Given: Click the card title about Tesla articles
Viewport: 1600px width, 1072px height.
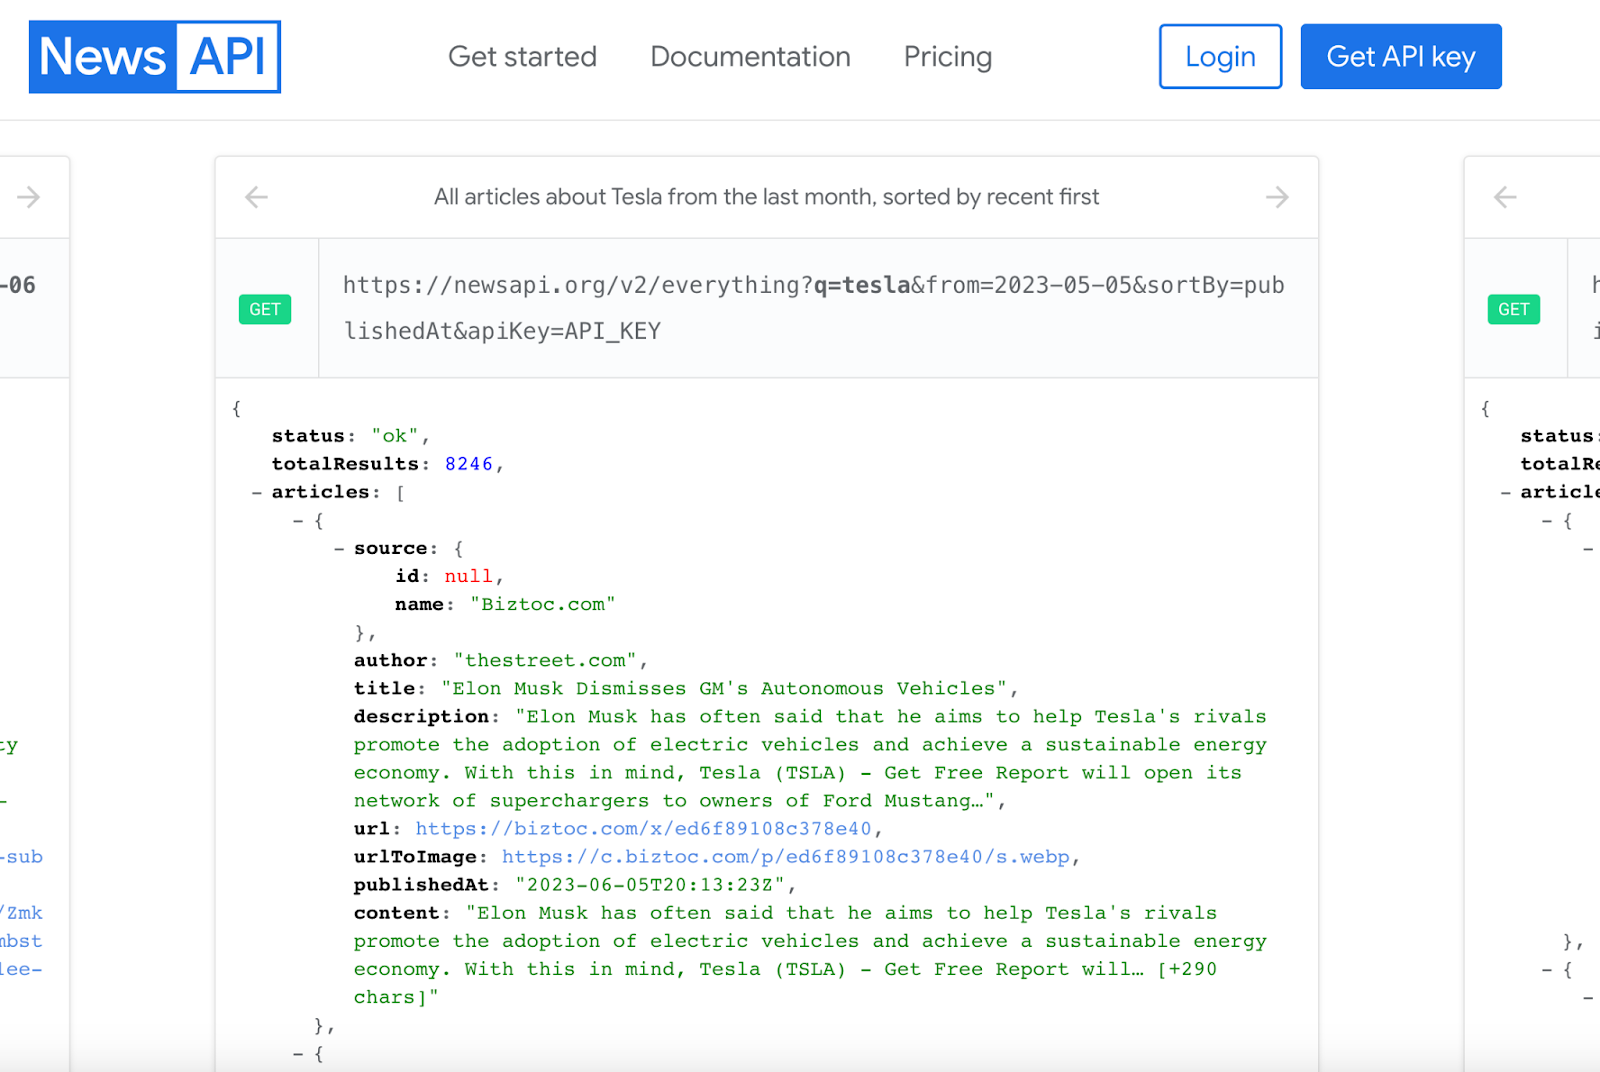Looking at the screenshot, I should [766, 197].
